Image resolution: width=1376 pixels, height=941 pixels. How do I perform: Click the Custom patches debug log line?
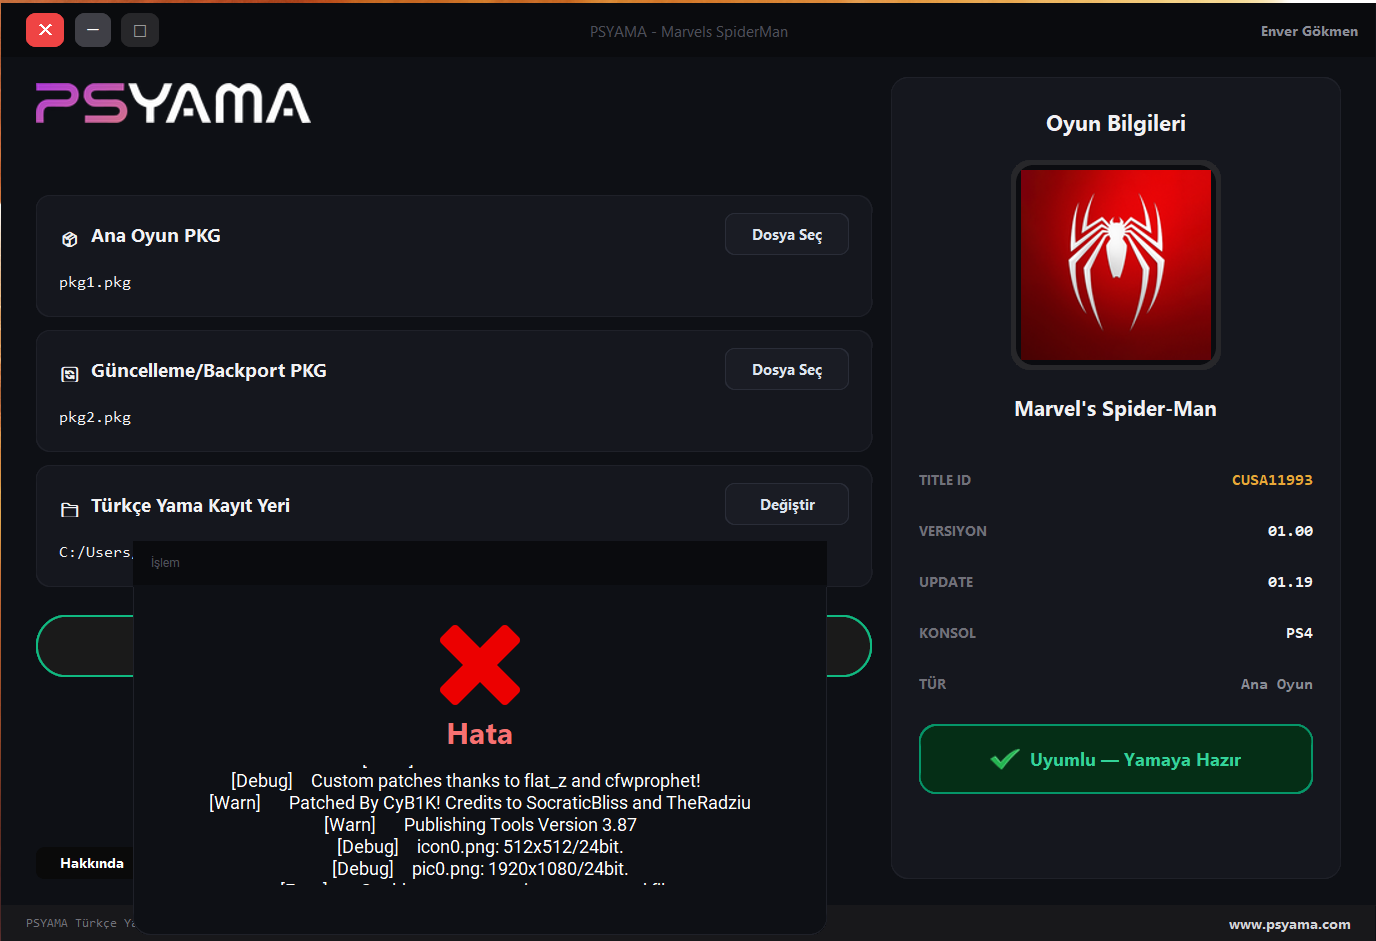(x=466, y=781)
